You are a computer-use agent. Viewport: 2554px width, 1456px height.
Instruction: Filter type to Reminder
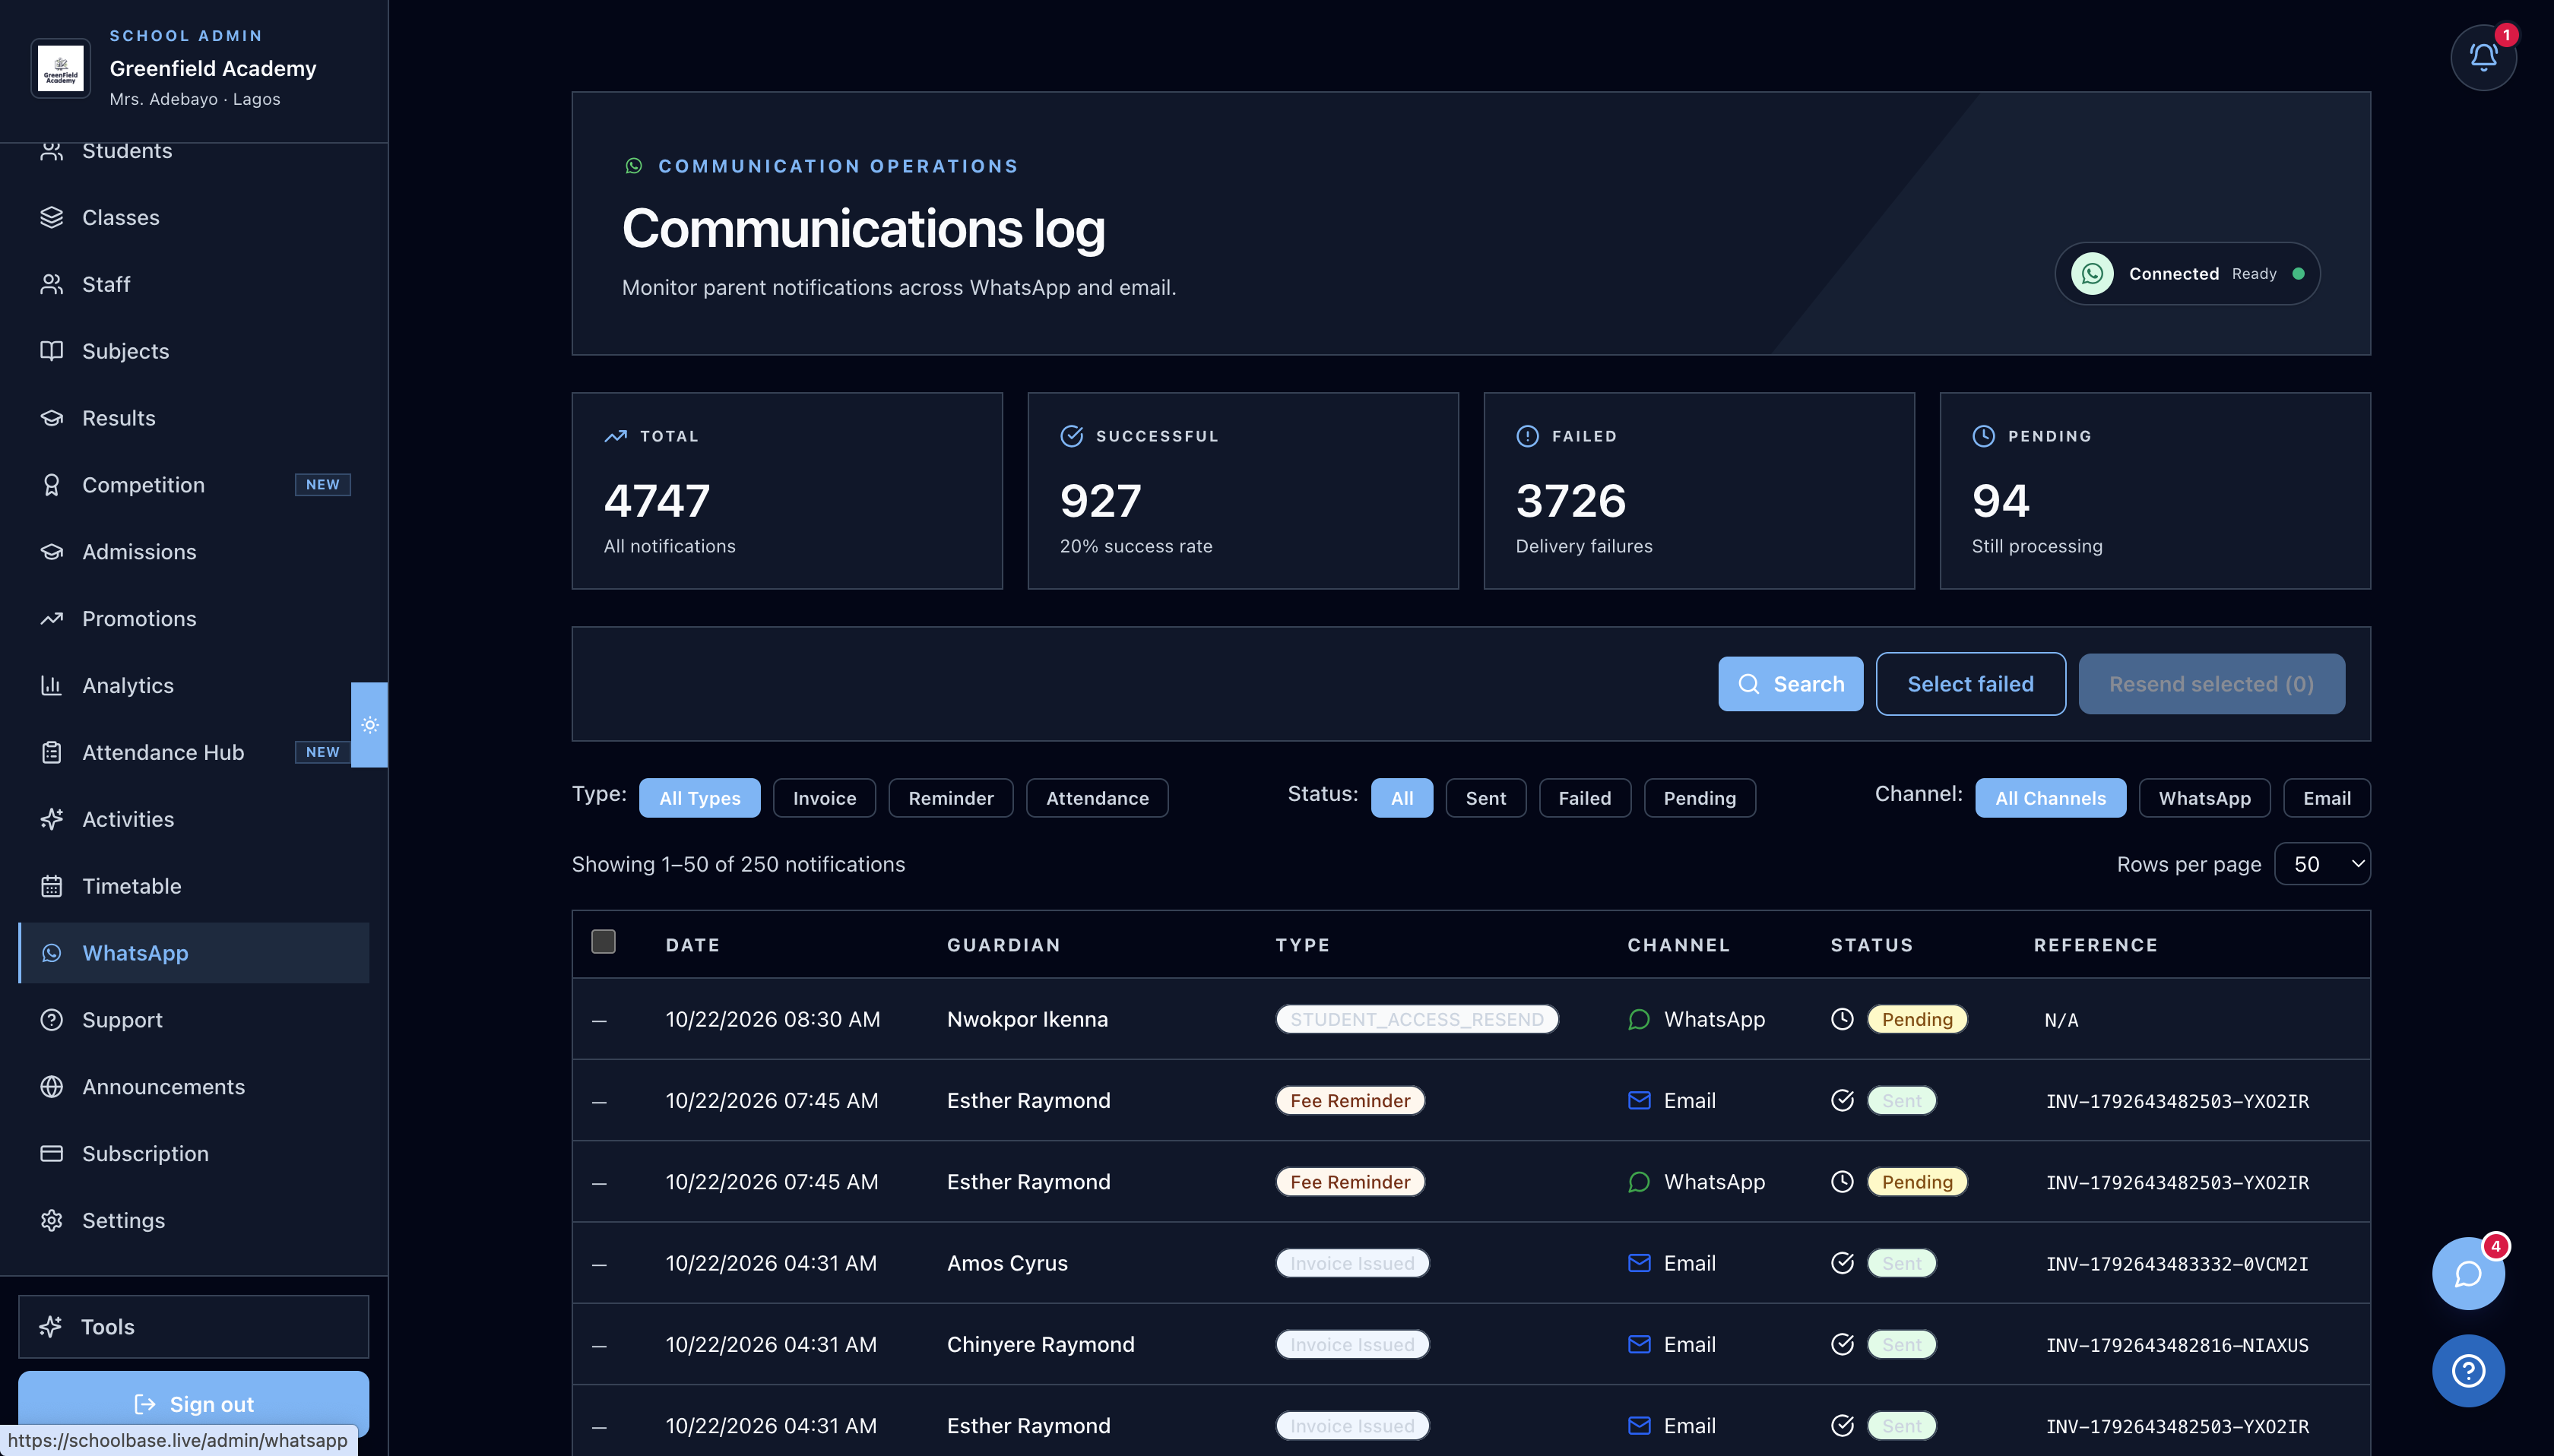pos(950,798)
